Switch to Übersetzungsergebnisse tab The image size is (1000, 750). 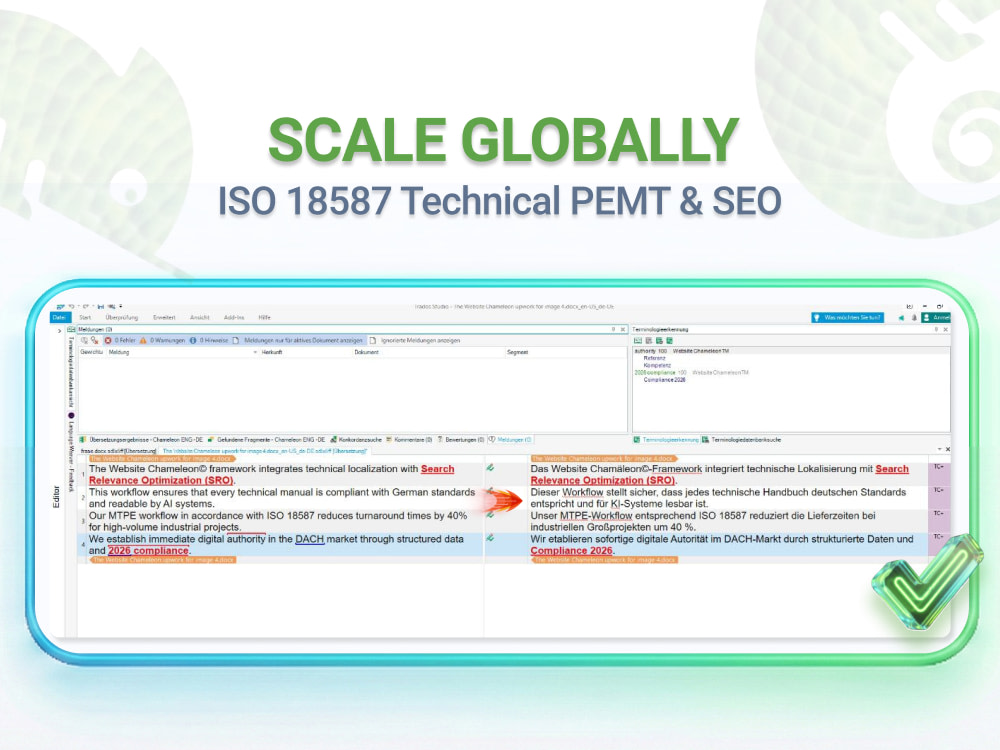pos(141,439)
